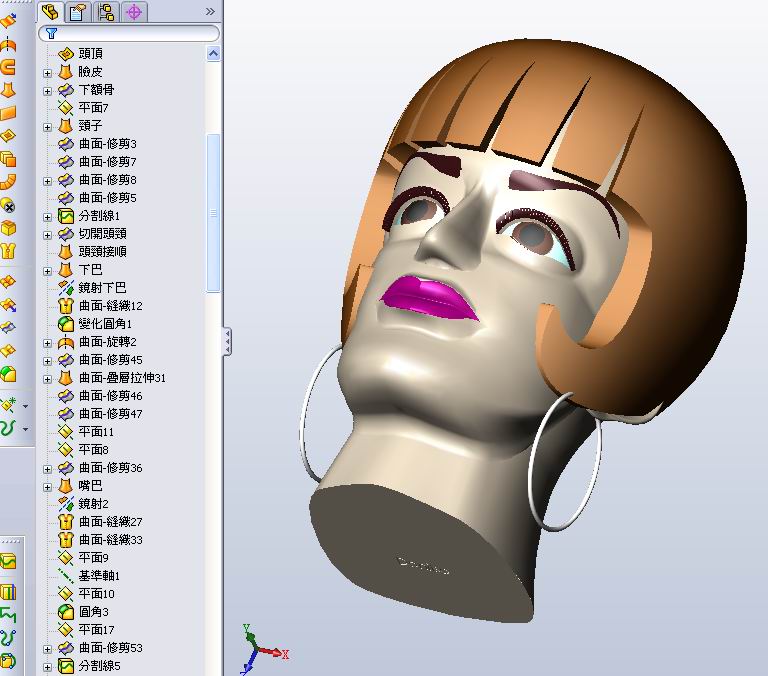
Task: Click the filter funnel icon
Action: (x=51, y=33)
